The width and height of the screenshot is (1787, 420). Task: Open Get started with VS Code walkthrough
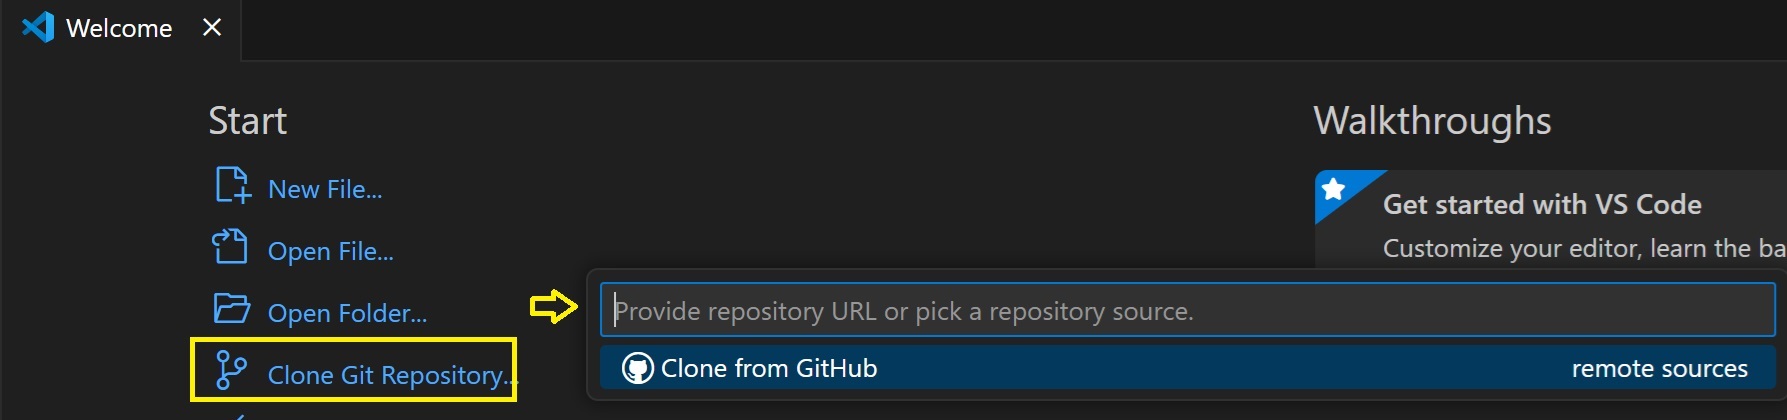tap(1541, 204)
